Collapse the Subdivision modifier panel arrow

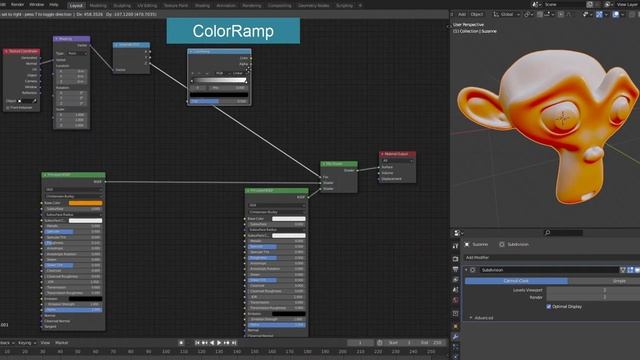pos(466,270)
